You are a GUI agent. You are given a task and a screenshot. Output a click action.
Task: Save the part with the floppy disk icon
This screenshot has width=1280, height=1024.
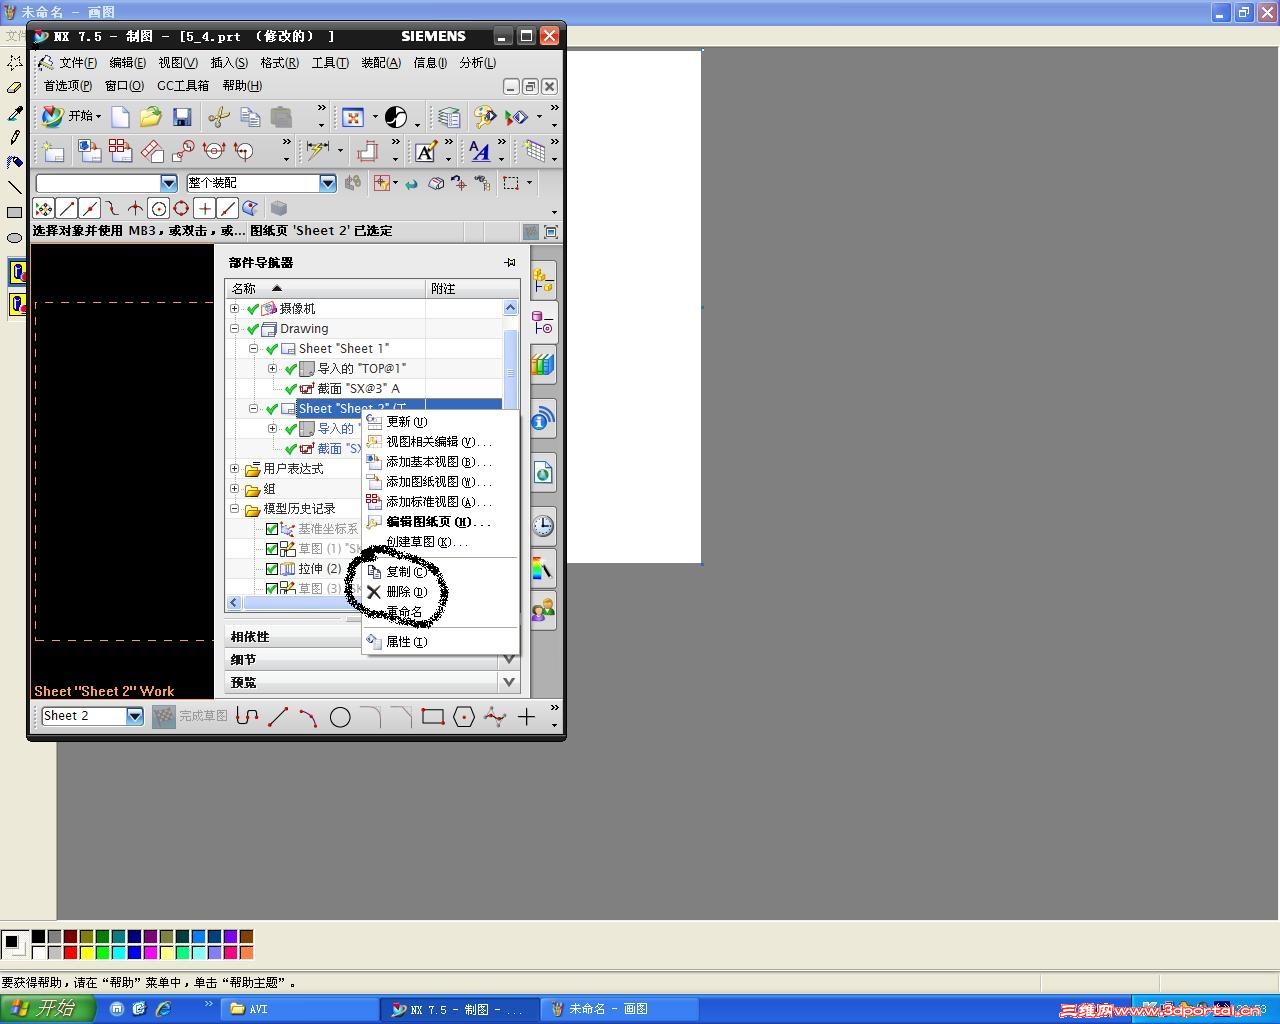coord(182,117)
